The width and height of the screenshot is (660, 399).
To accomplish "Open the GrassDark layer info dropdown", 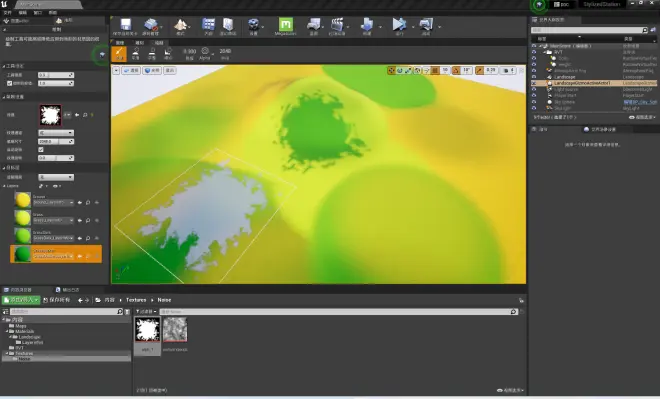I will pyautogui.click(x=53, y=238).
